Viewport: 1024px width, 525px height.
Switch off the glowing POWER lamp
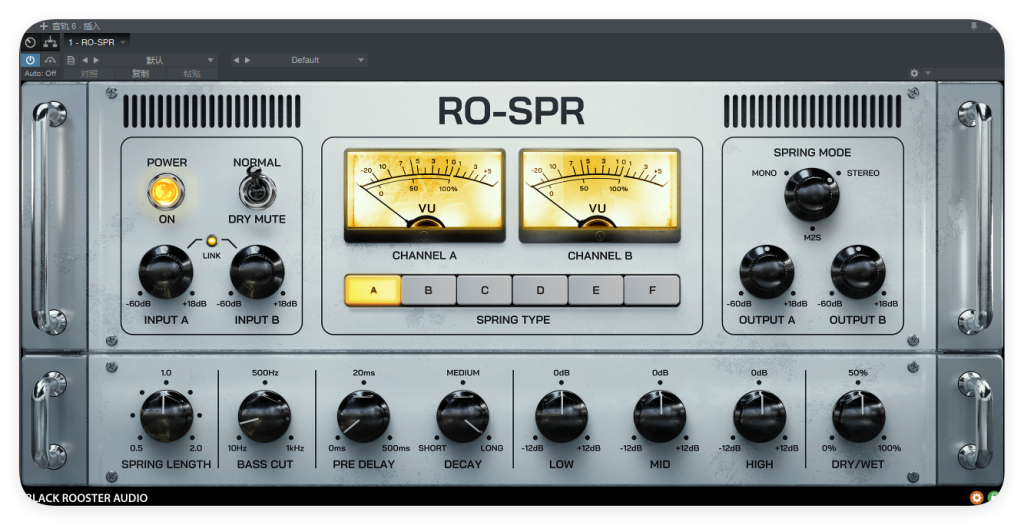(x=166, y=191)
